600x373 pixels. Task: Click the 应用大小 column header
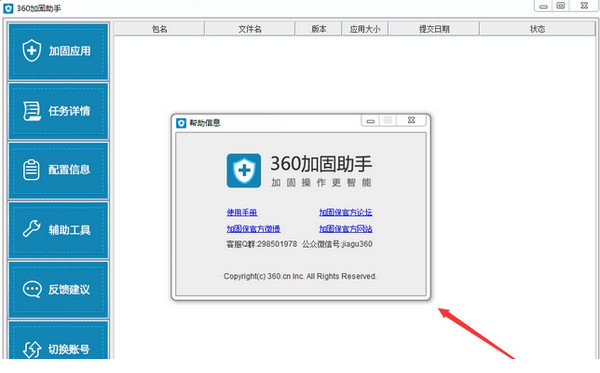tap(365, 29)
